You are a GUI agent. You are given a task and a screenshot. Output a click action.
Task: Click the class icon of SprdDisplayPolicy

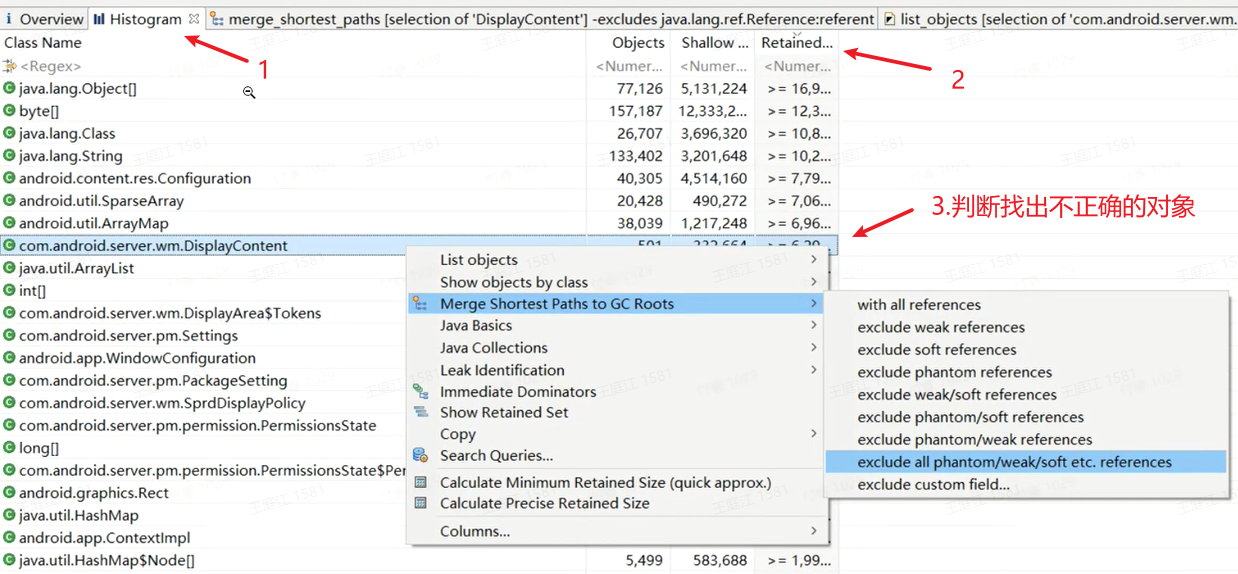[x=9, y=403]
